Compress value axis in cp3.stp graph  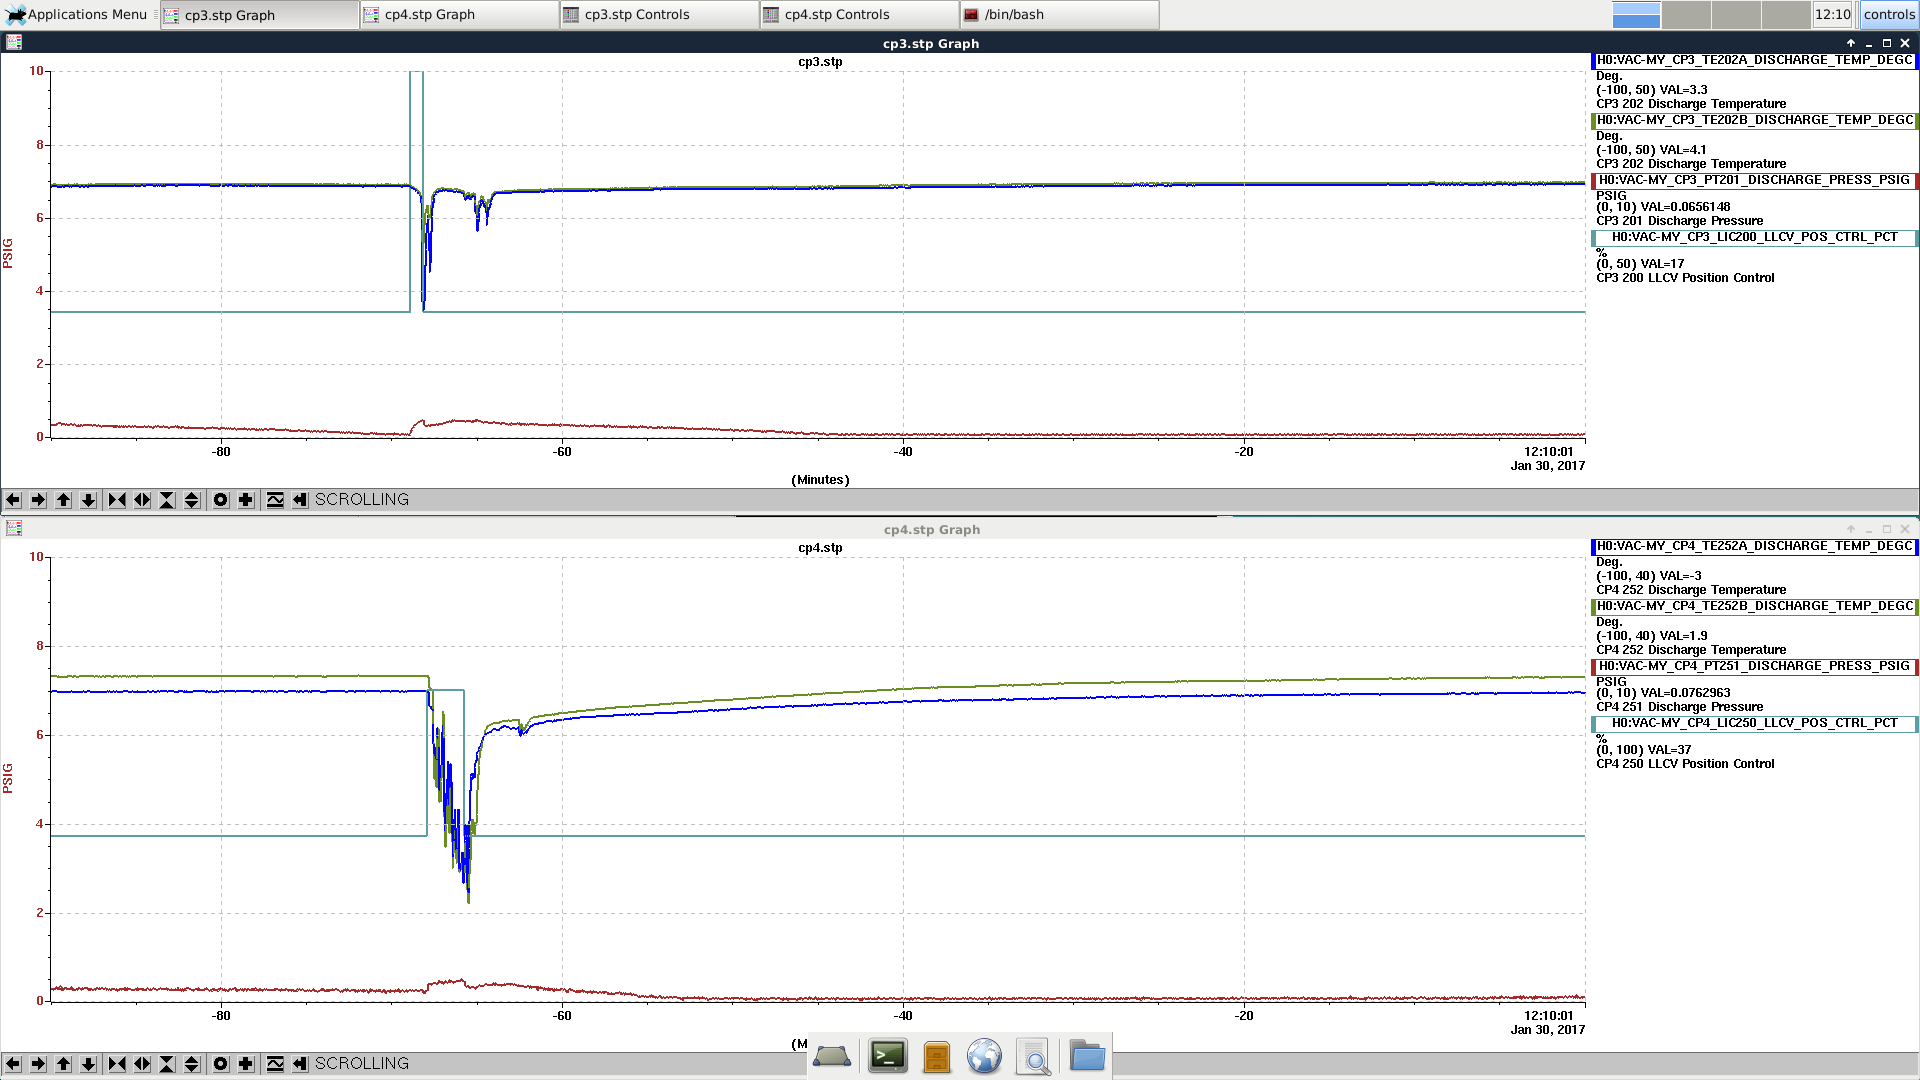(x=167, y=500)
